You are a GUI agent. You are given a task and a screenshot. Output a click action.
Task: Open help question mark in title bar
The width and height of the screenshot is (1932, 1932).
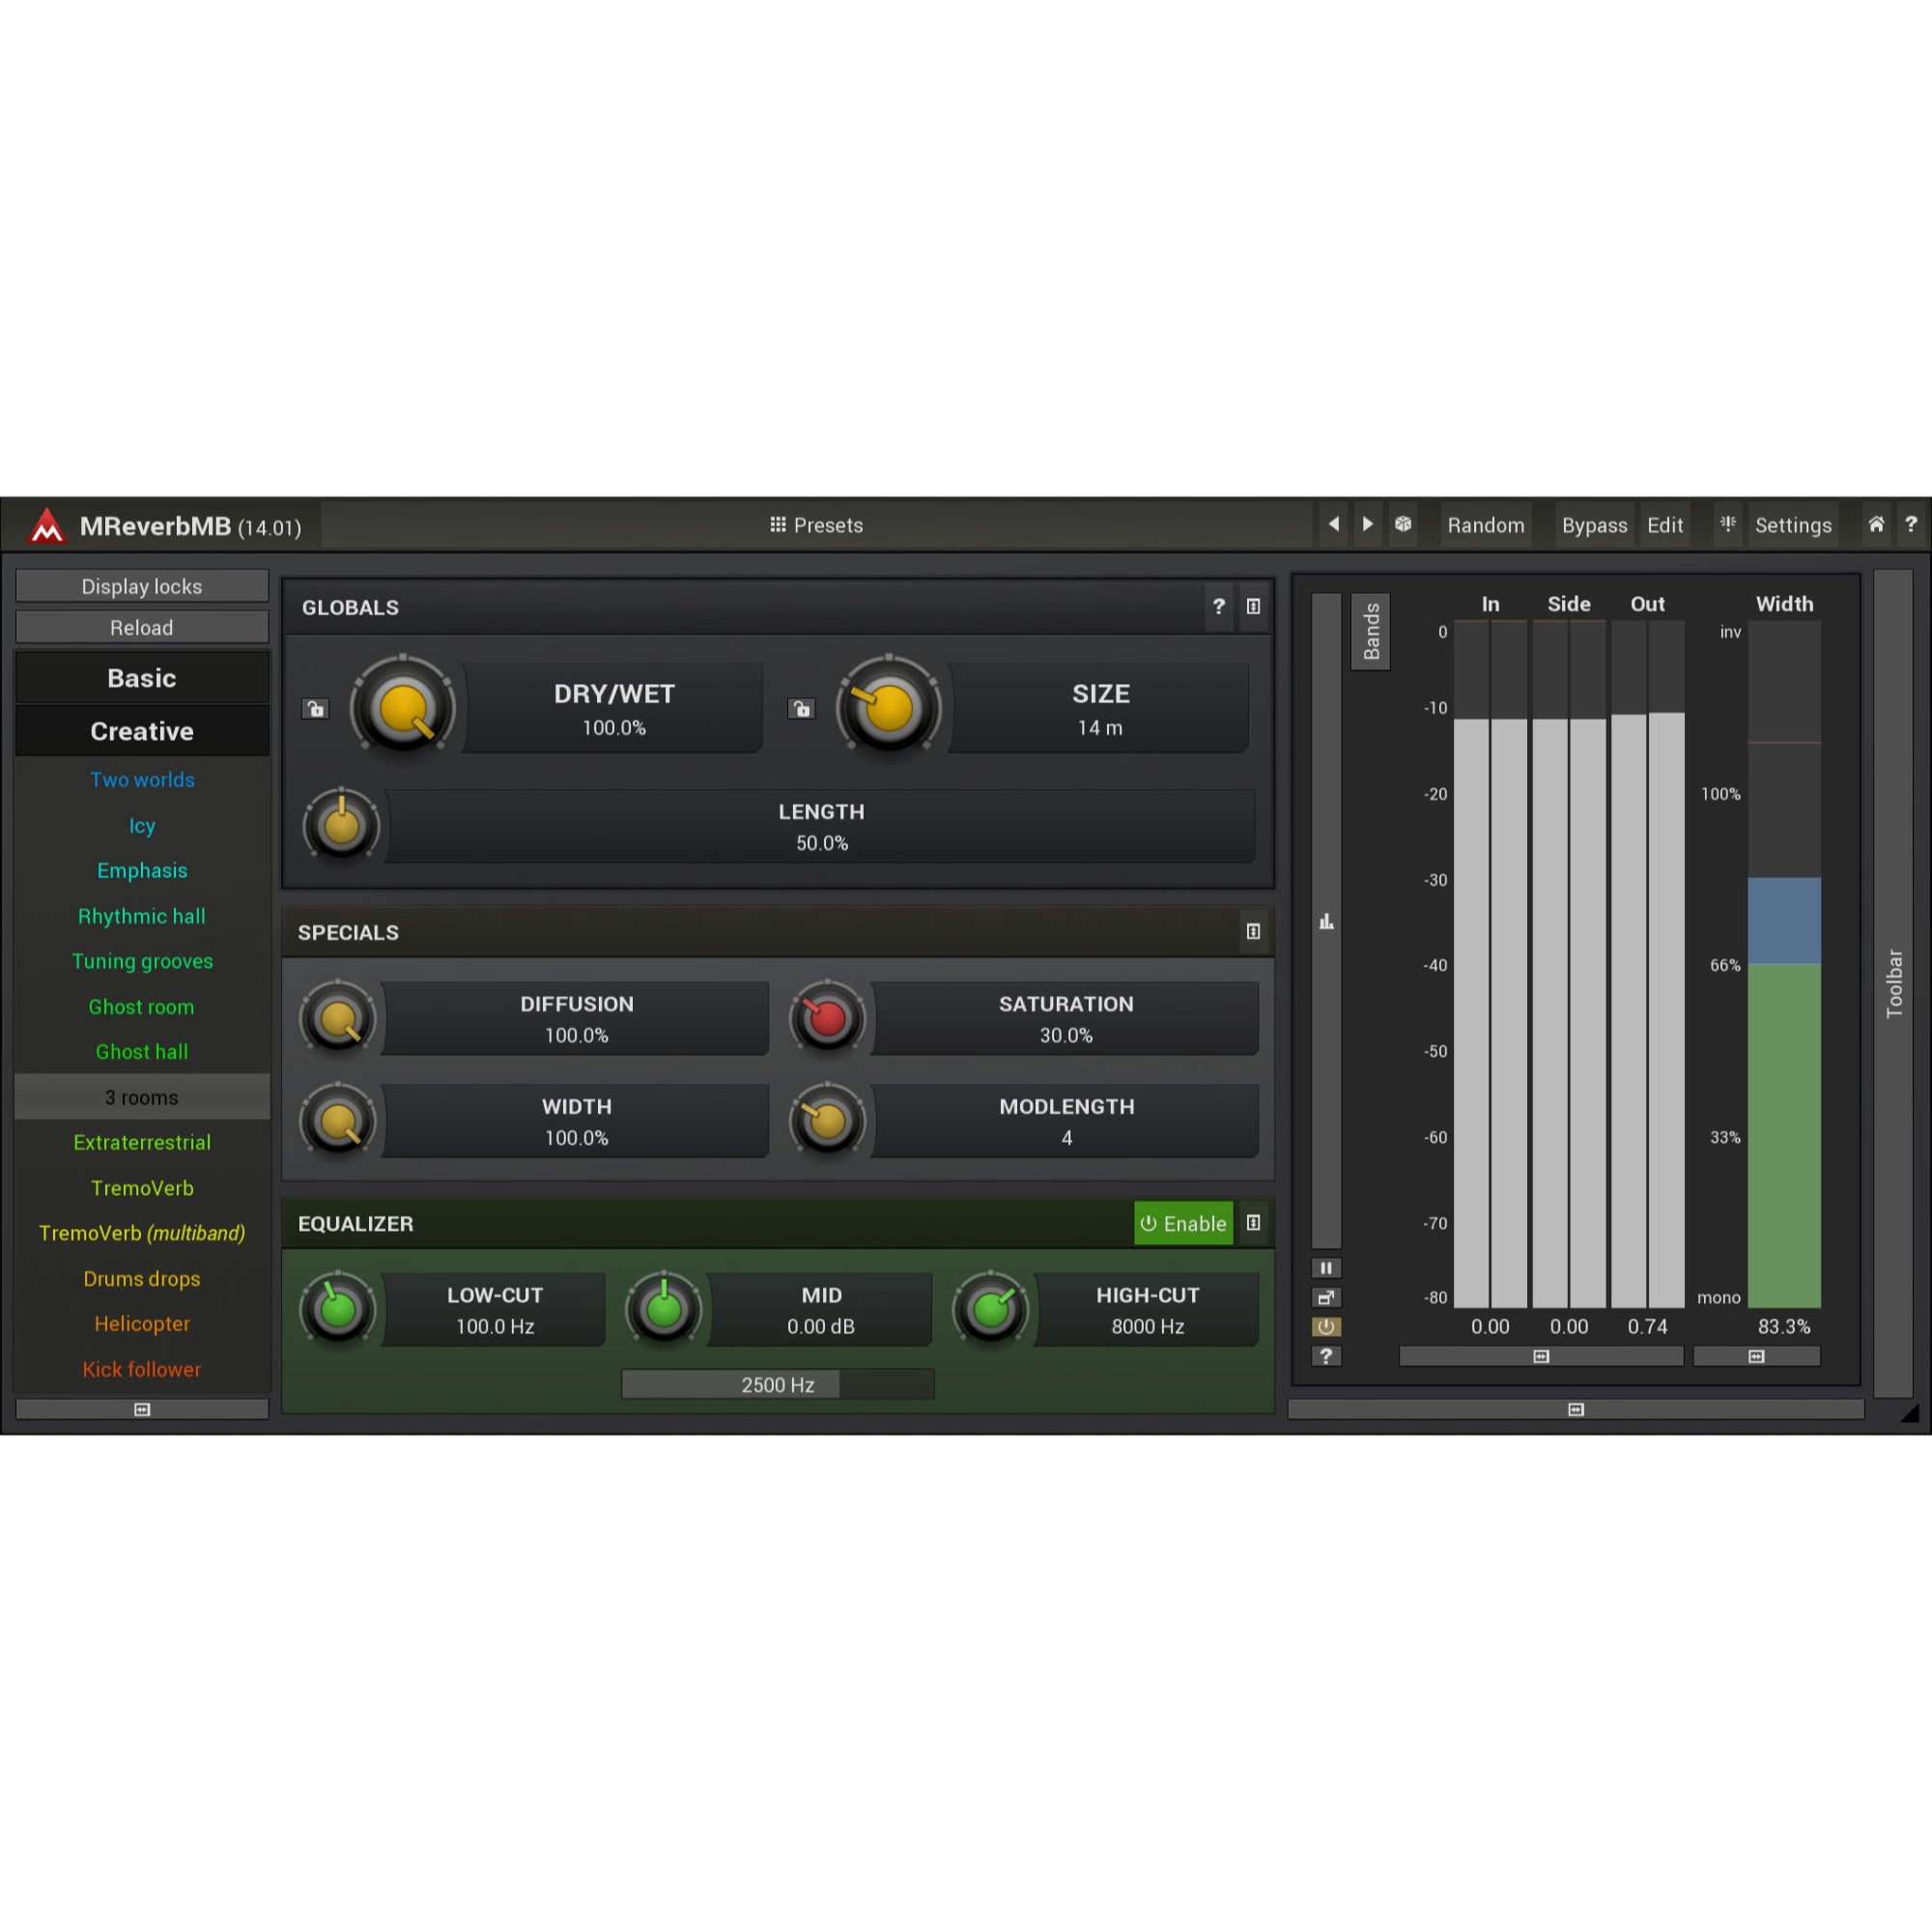1910,524
